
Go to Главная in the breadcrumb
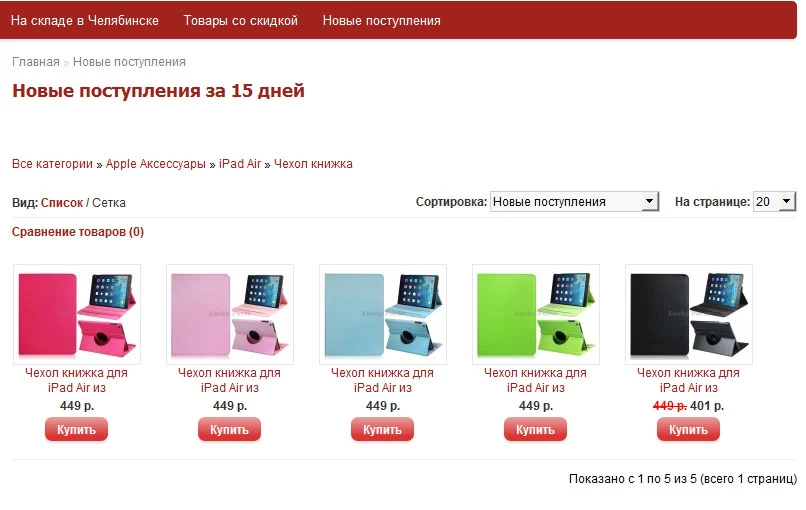point(36,62)
